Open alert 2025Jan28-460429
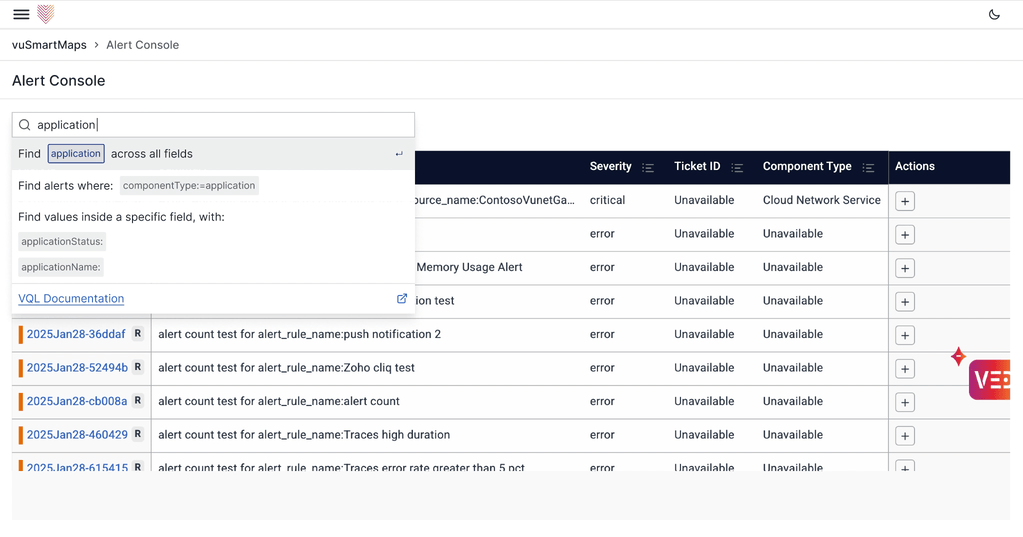Screen dimensions: 1023x537 pos(77,435)
